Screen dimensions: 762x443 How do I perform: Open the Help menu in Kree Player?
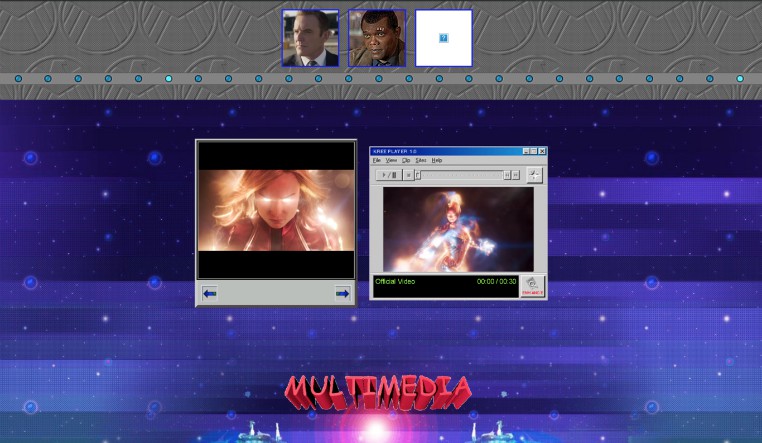(x=437, y=160)
